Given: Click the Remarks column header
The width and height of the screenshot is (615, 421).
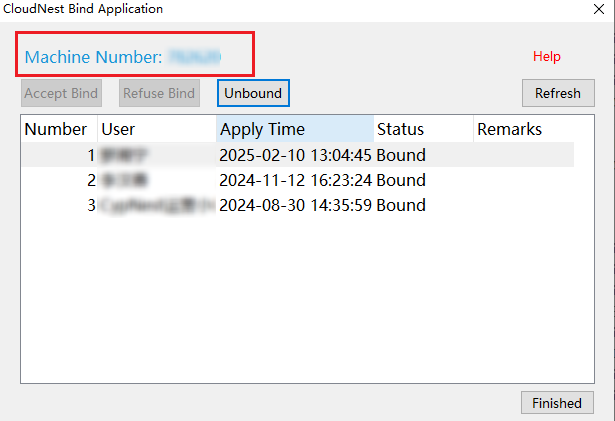Looking at the screenshot, I should click(524, 129).
